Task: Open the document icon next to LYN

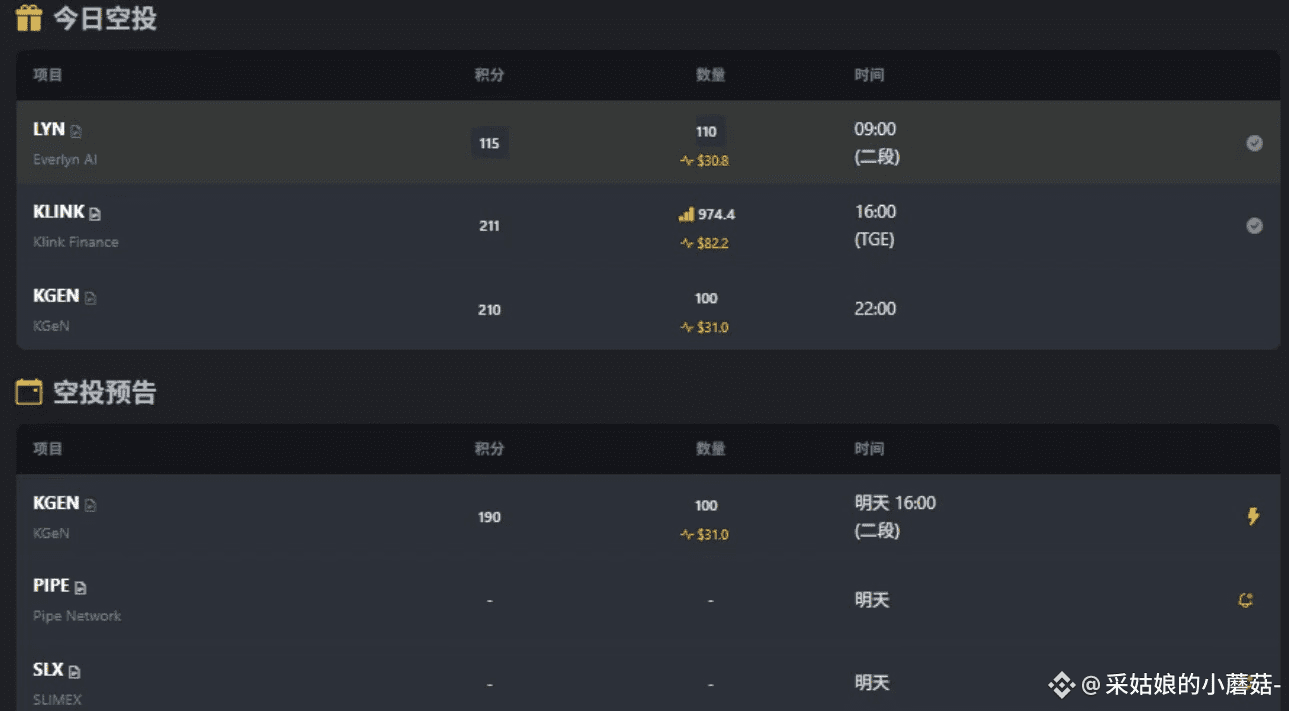Action: (x=76, y=131)
